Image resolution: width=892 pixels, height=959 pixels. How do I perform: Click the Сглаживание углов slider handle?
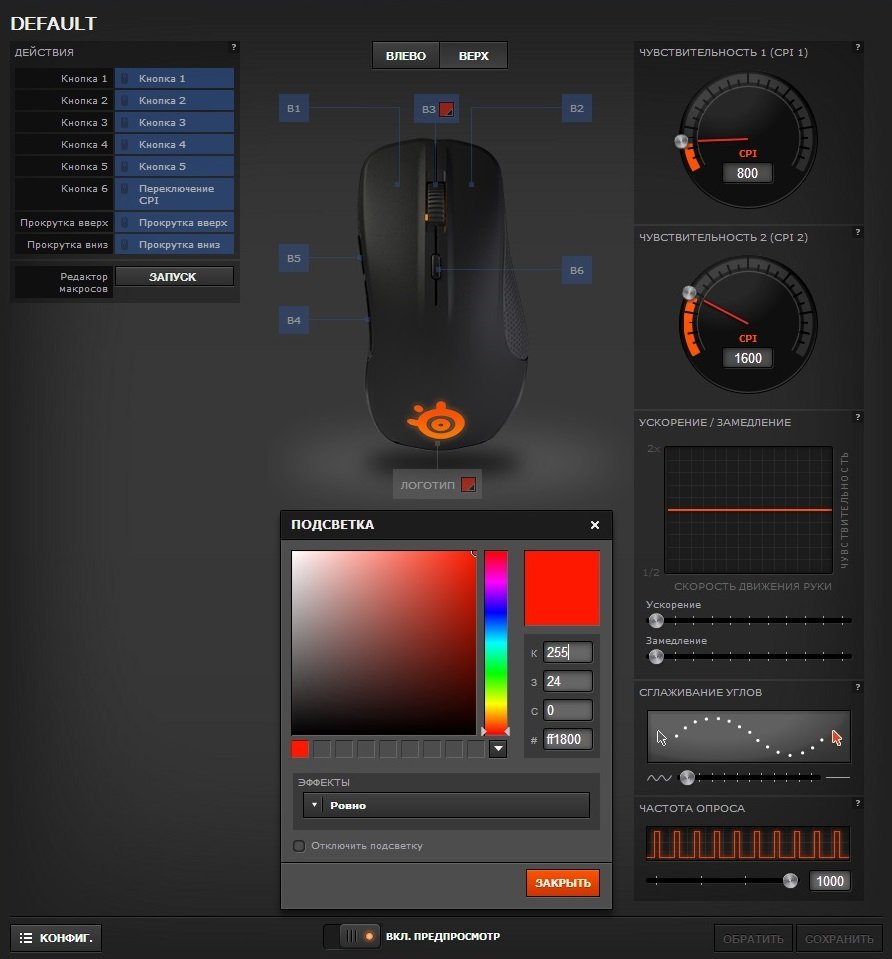pyautogui.click(x=687, y=777)
